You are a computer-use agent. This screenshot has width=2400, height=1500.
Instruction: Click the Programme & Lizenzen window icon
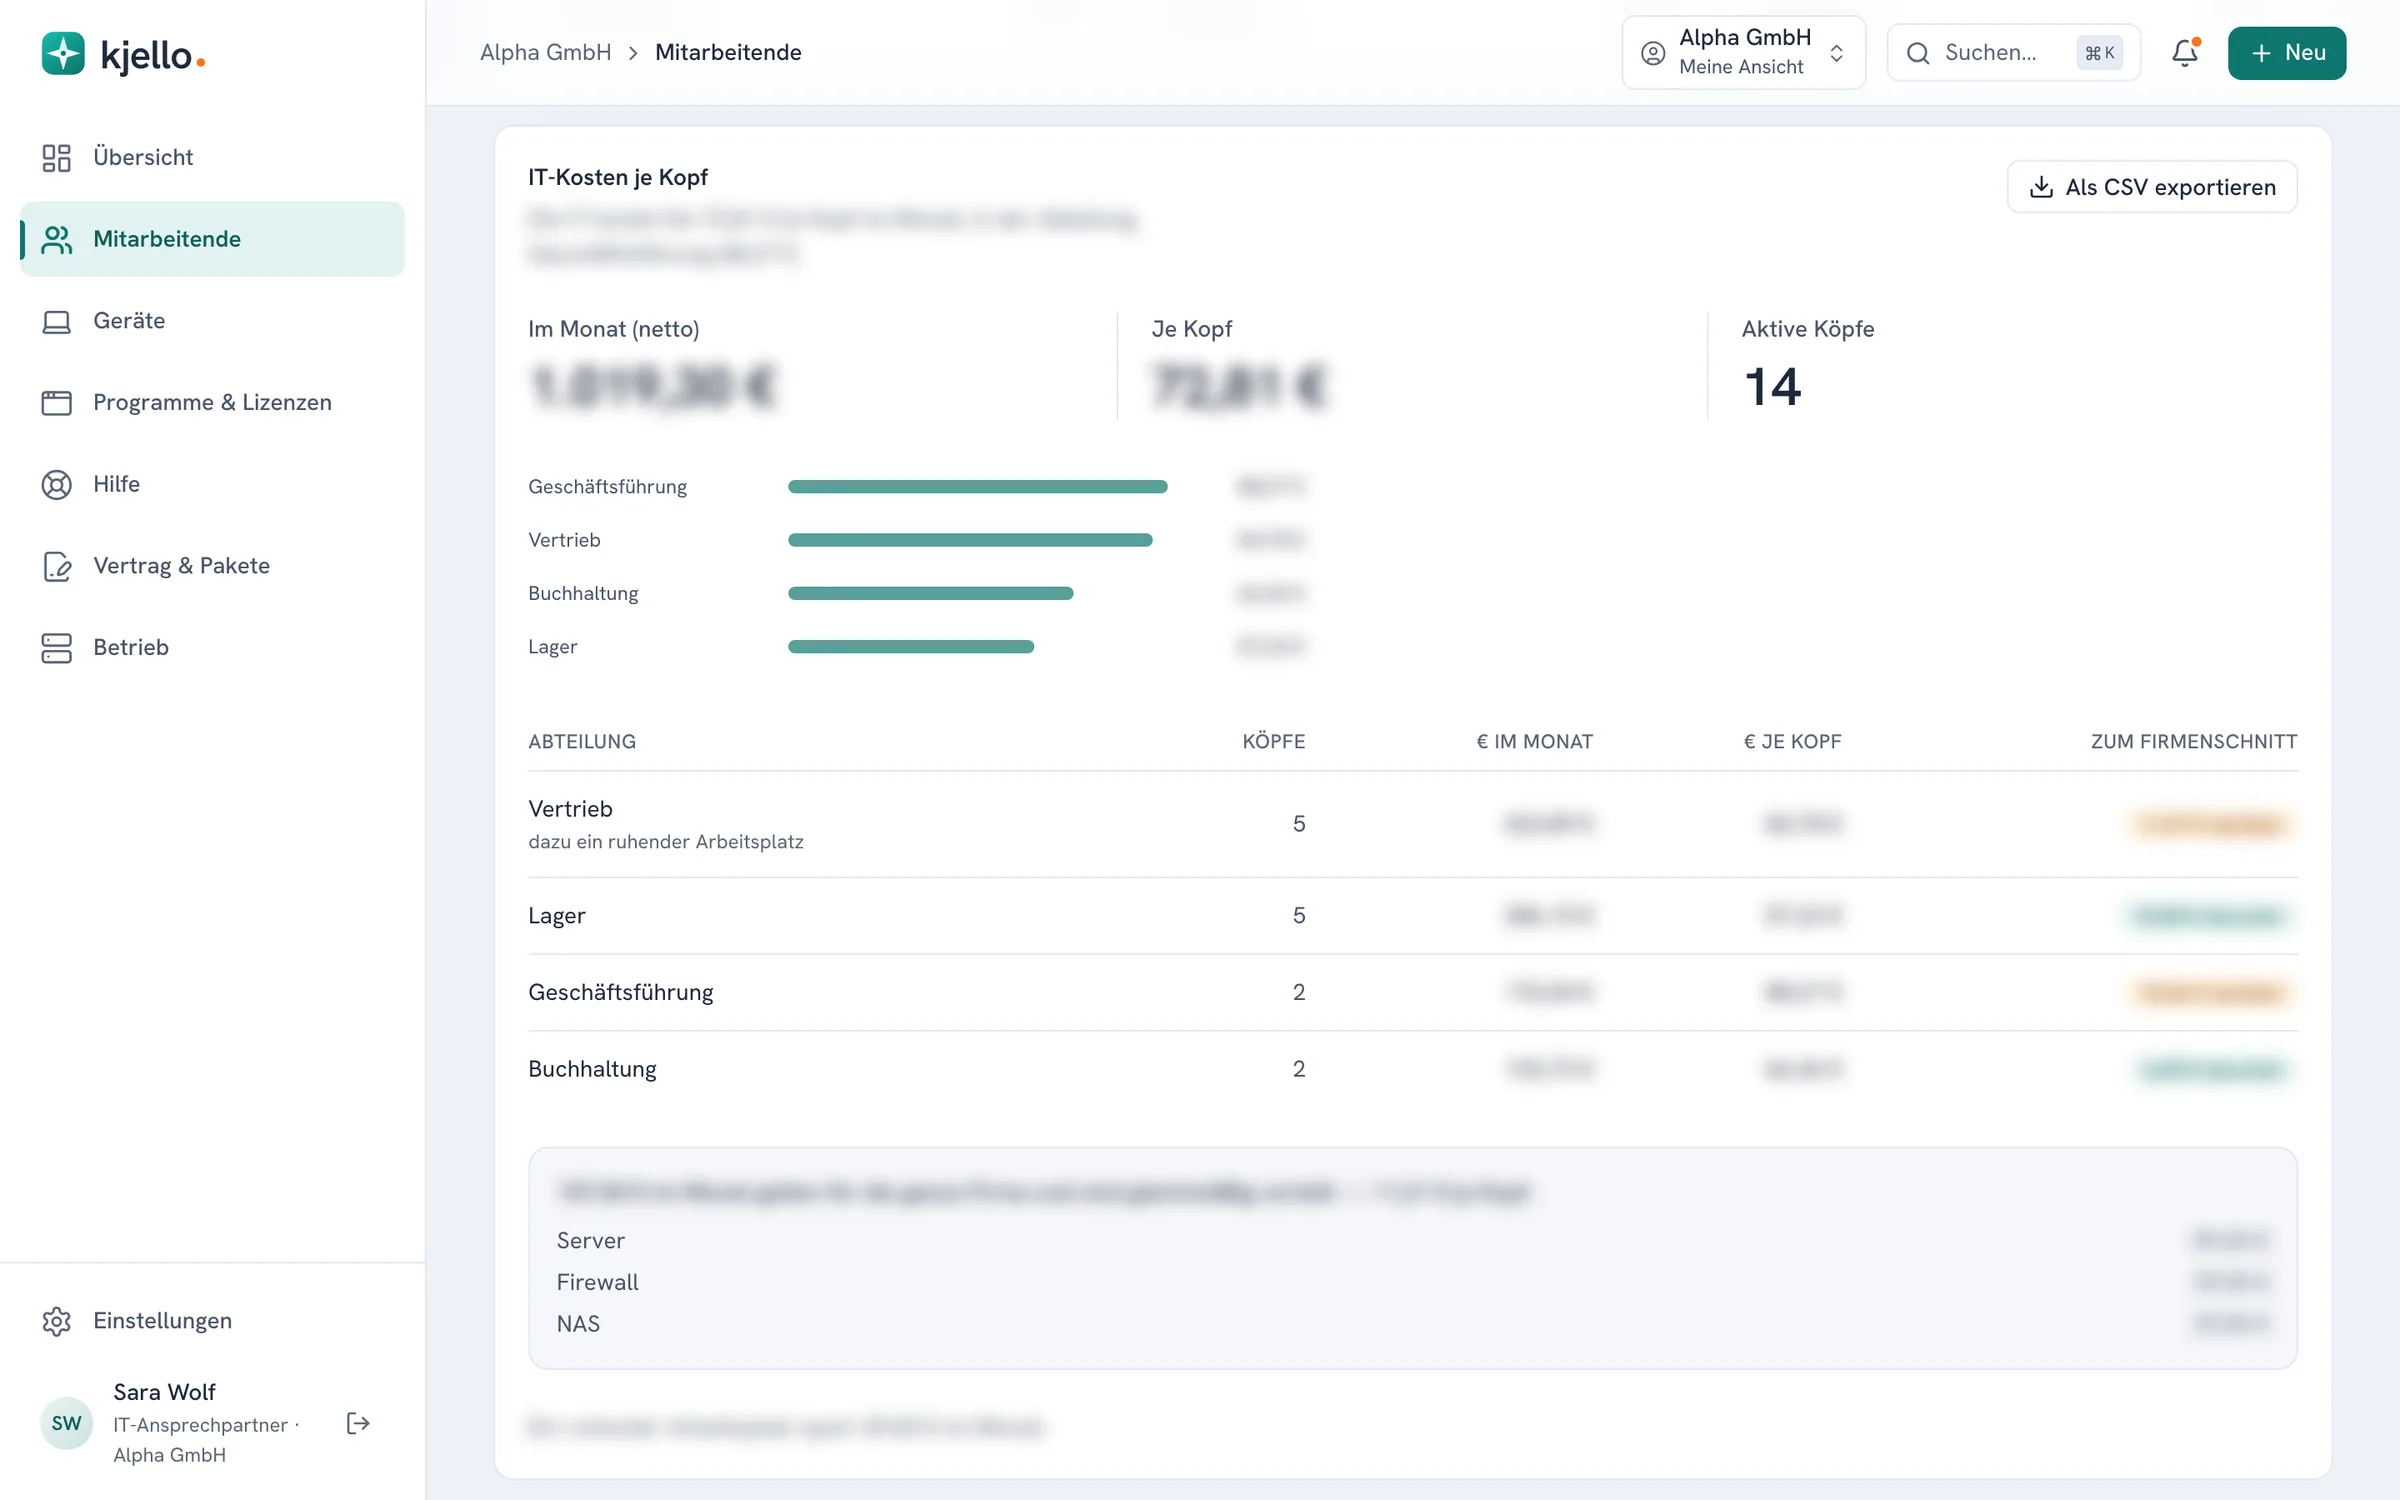56,403
